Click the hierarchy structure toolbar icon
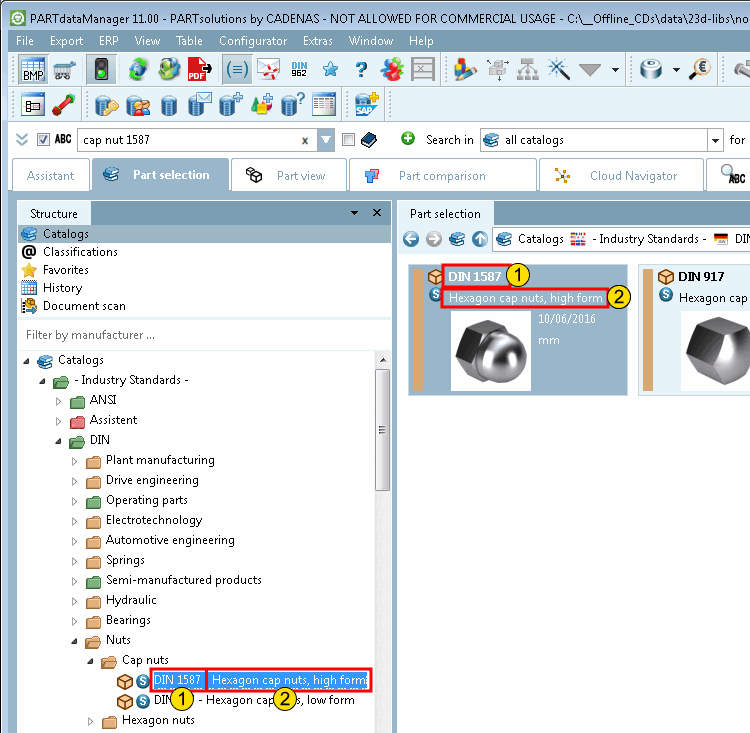Viewport: 750px width, 733px height. pos(528,70)
